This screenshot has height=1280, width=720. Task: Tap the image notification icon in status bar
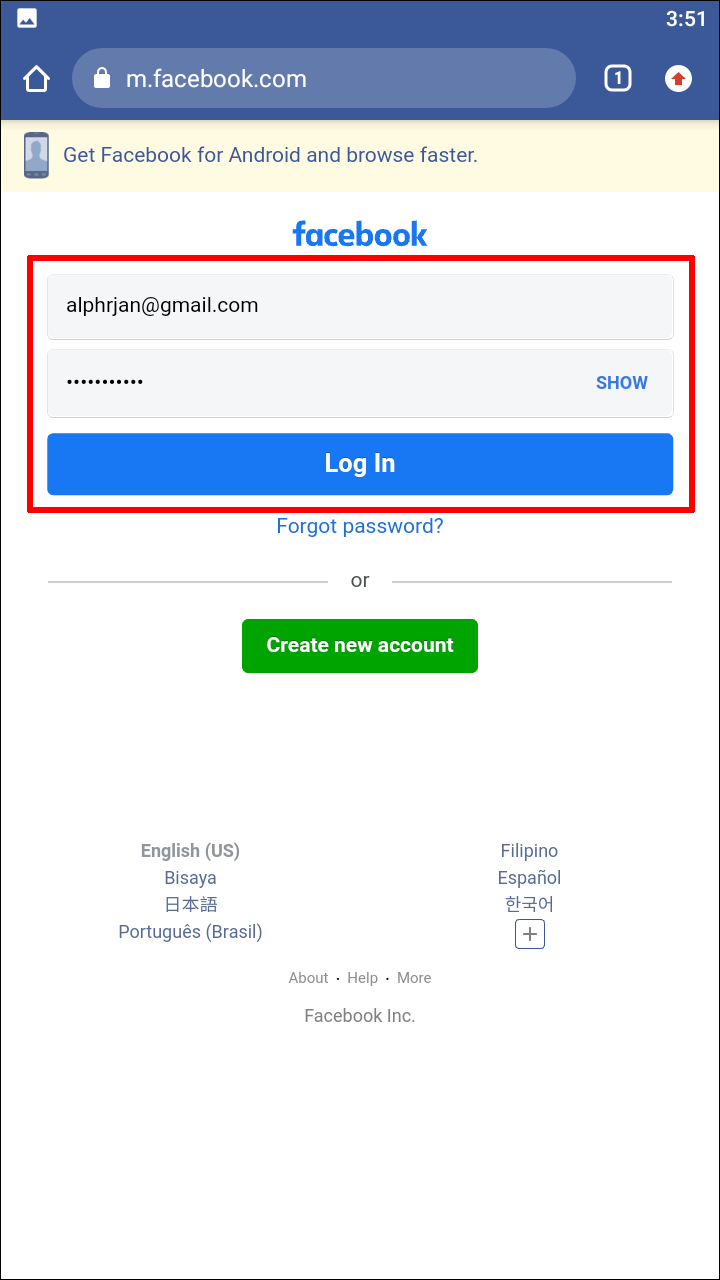[x=27, y=18]
